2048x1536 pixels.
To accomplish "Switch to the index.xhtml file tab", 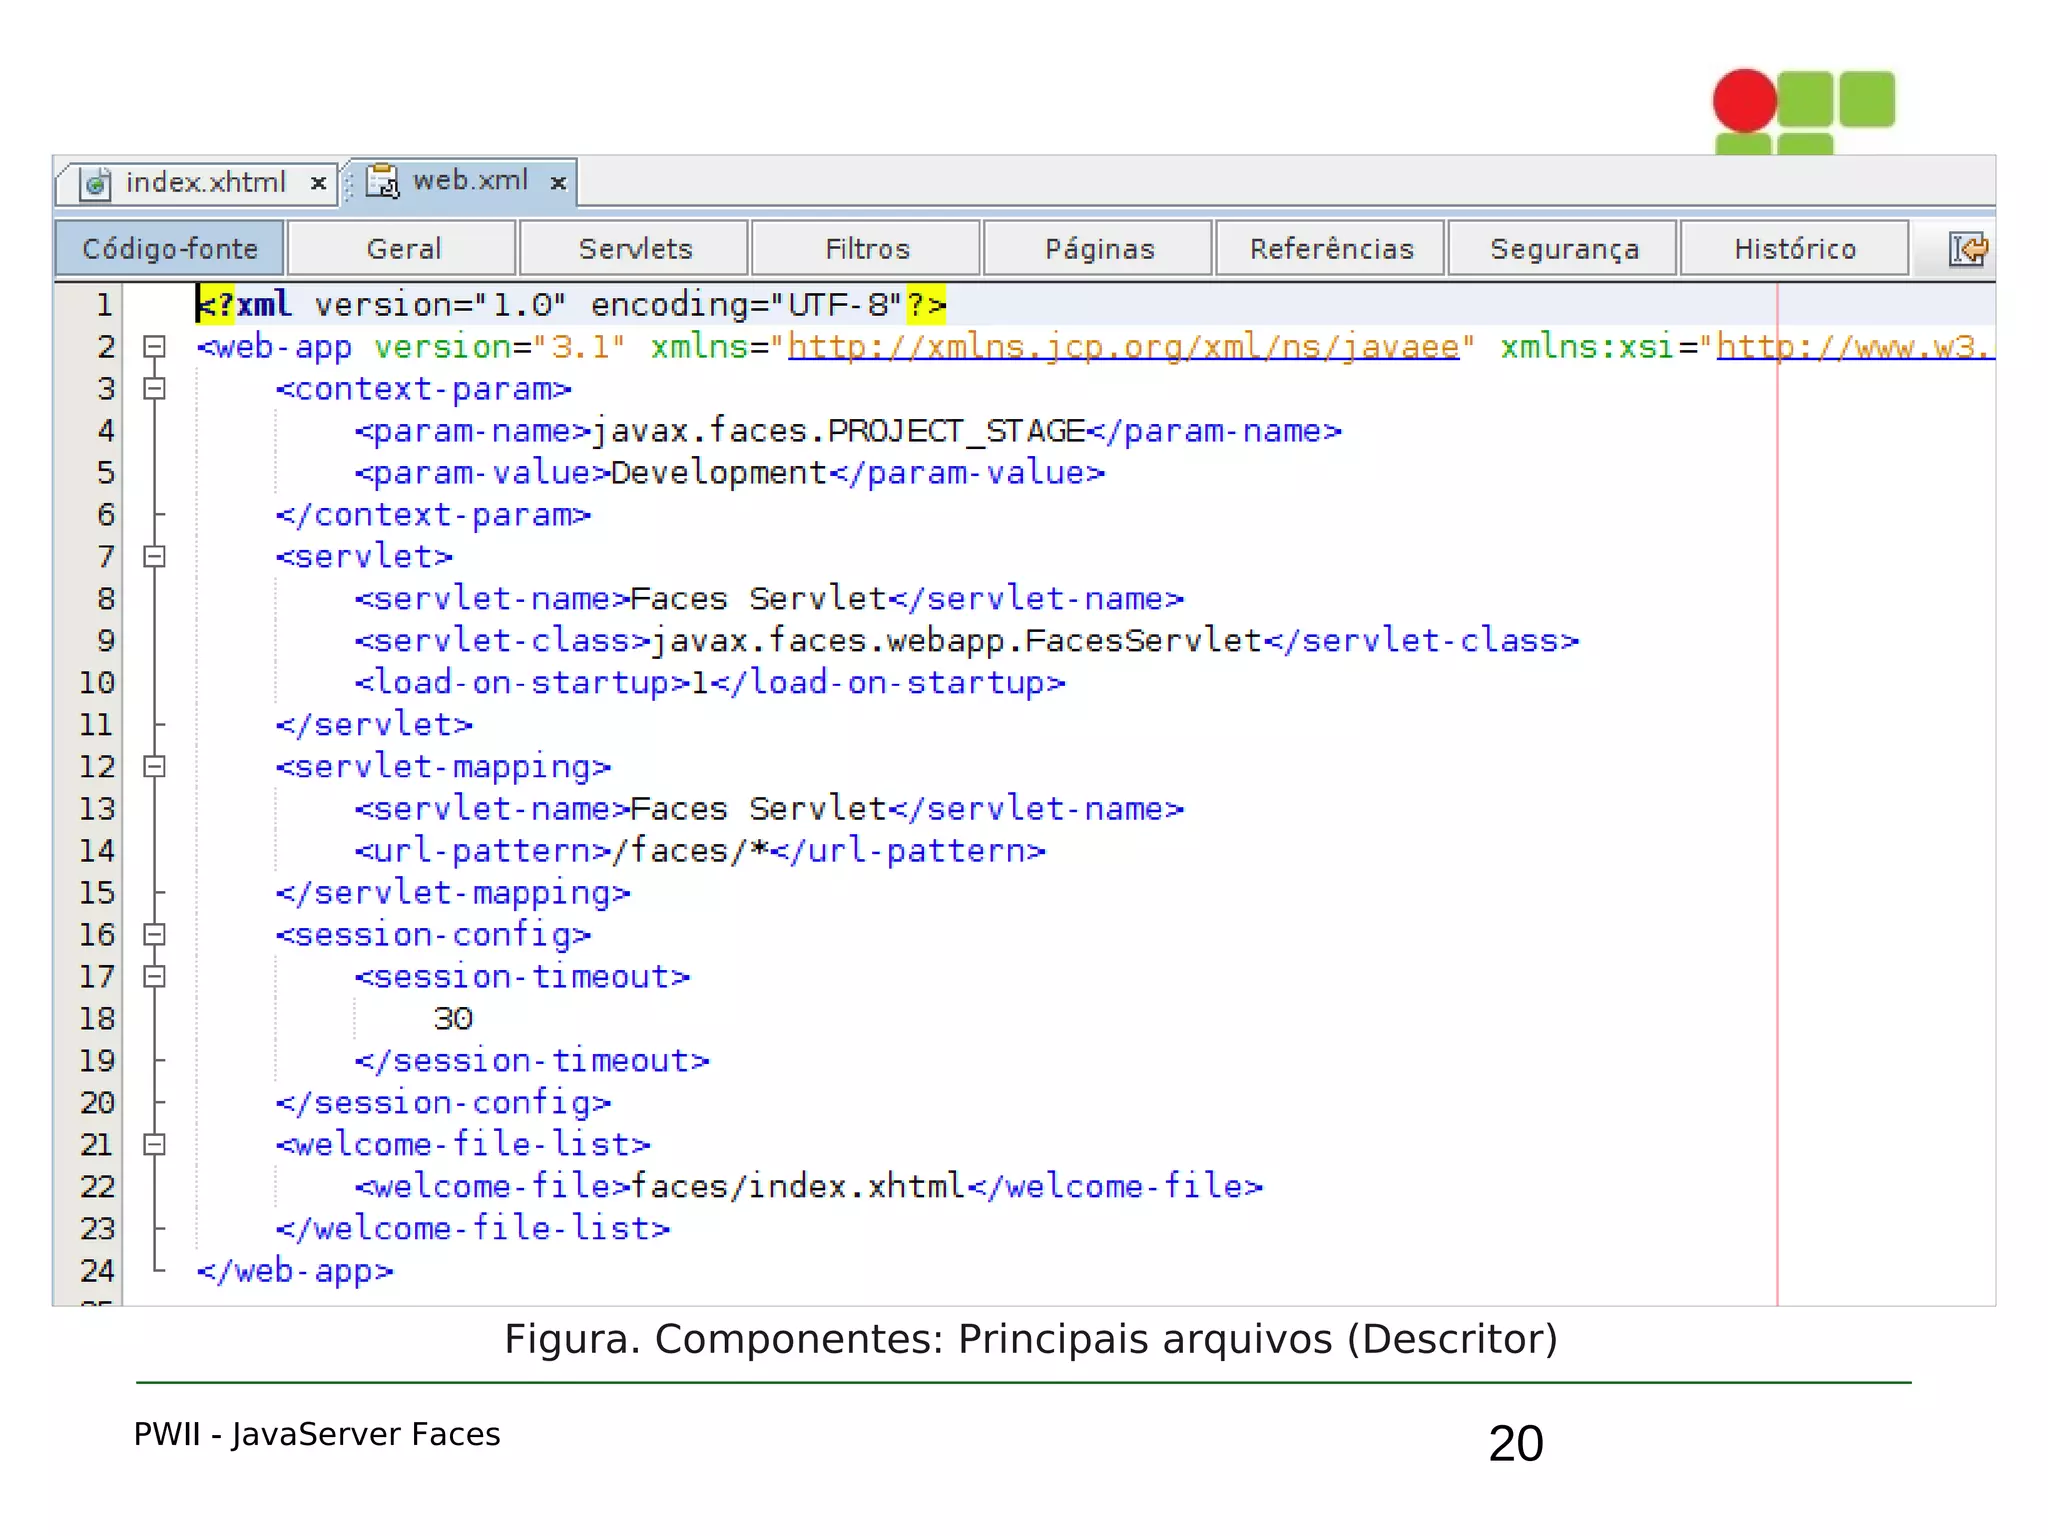I will 196,183.
